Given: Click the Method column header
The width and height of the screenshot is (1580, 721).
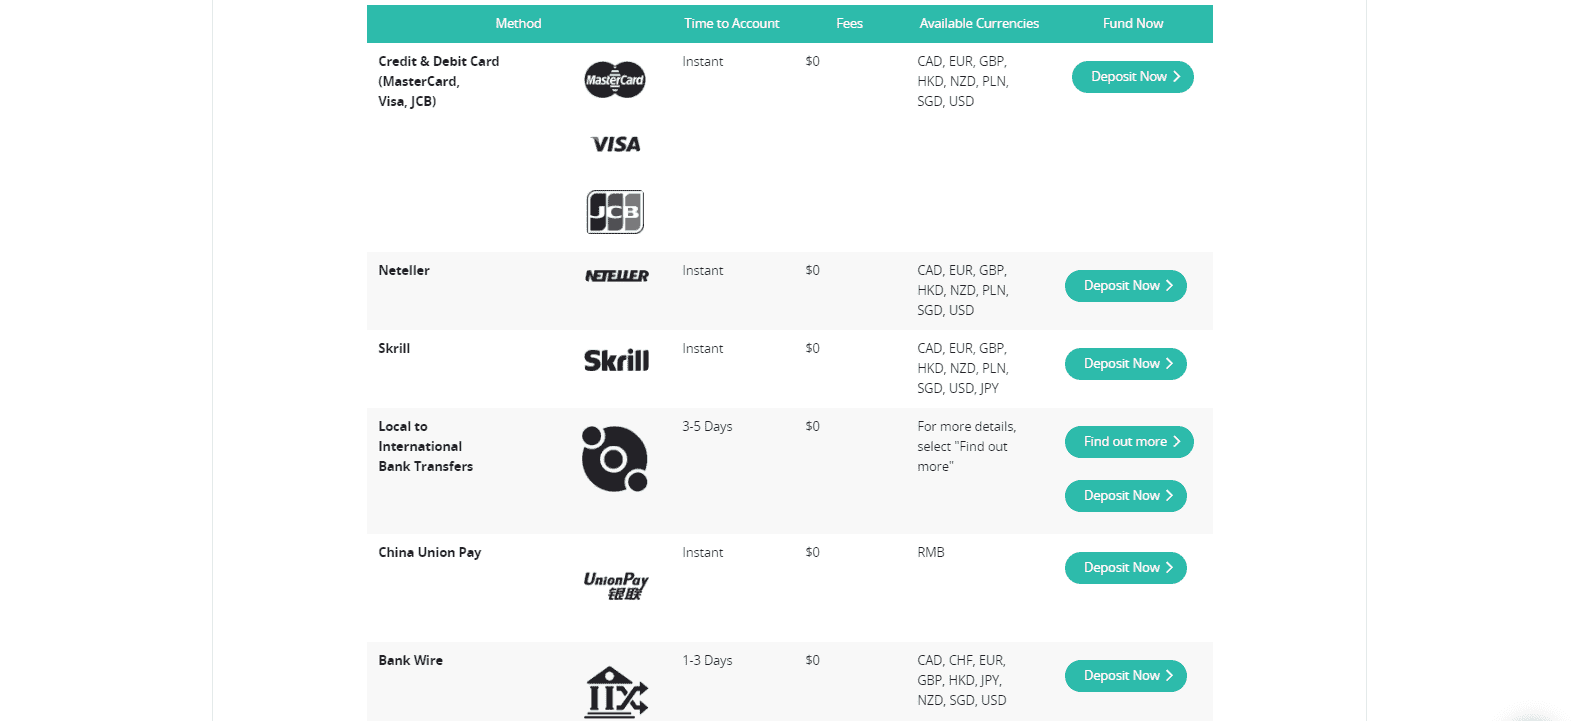Looking at the screenshot, I should click(x=518, y=24).
